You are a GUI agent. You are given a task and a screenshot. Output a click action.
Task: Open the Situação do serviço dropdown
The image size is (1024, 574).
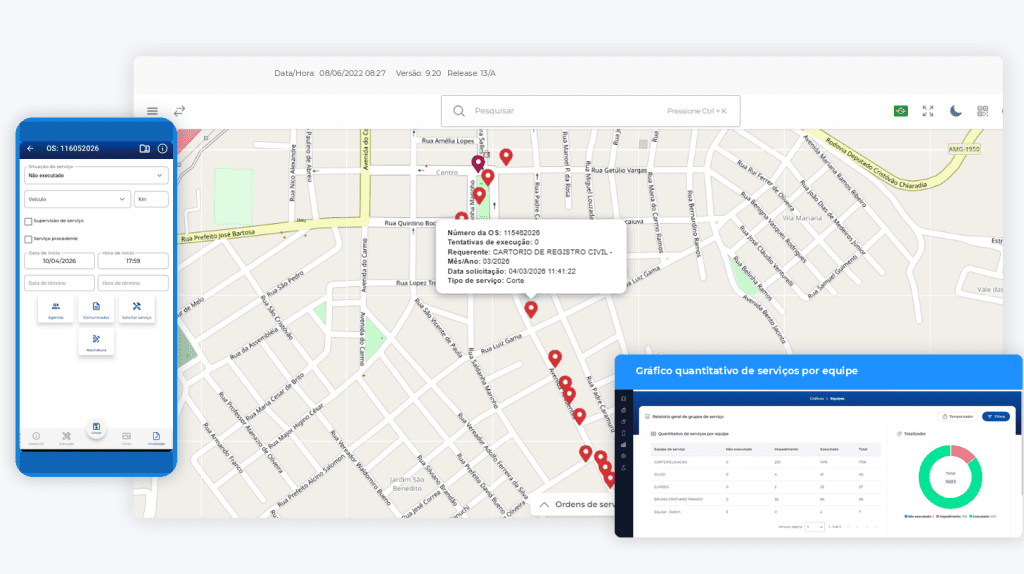click(x=96, y=175)
